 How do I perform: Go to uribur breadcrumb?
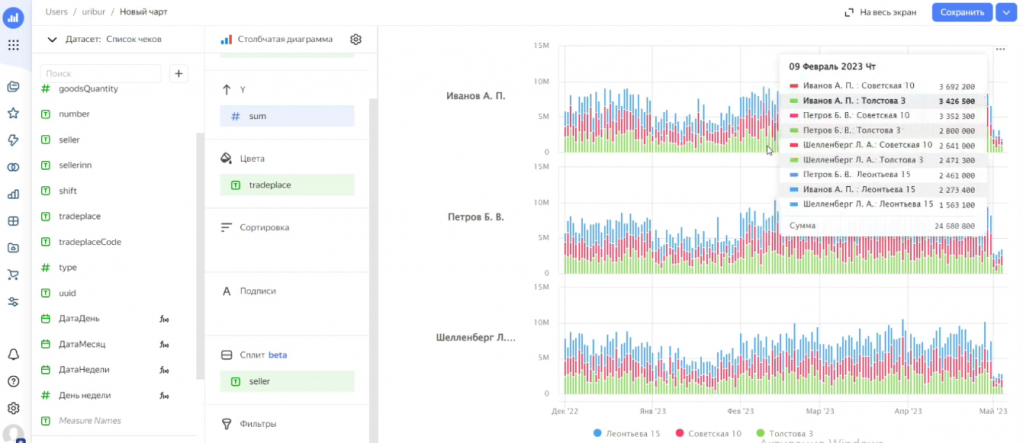click(x=94, y=12)
